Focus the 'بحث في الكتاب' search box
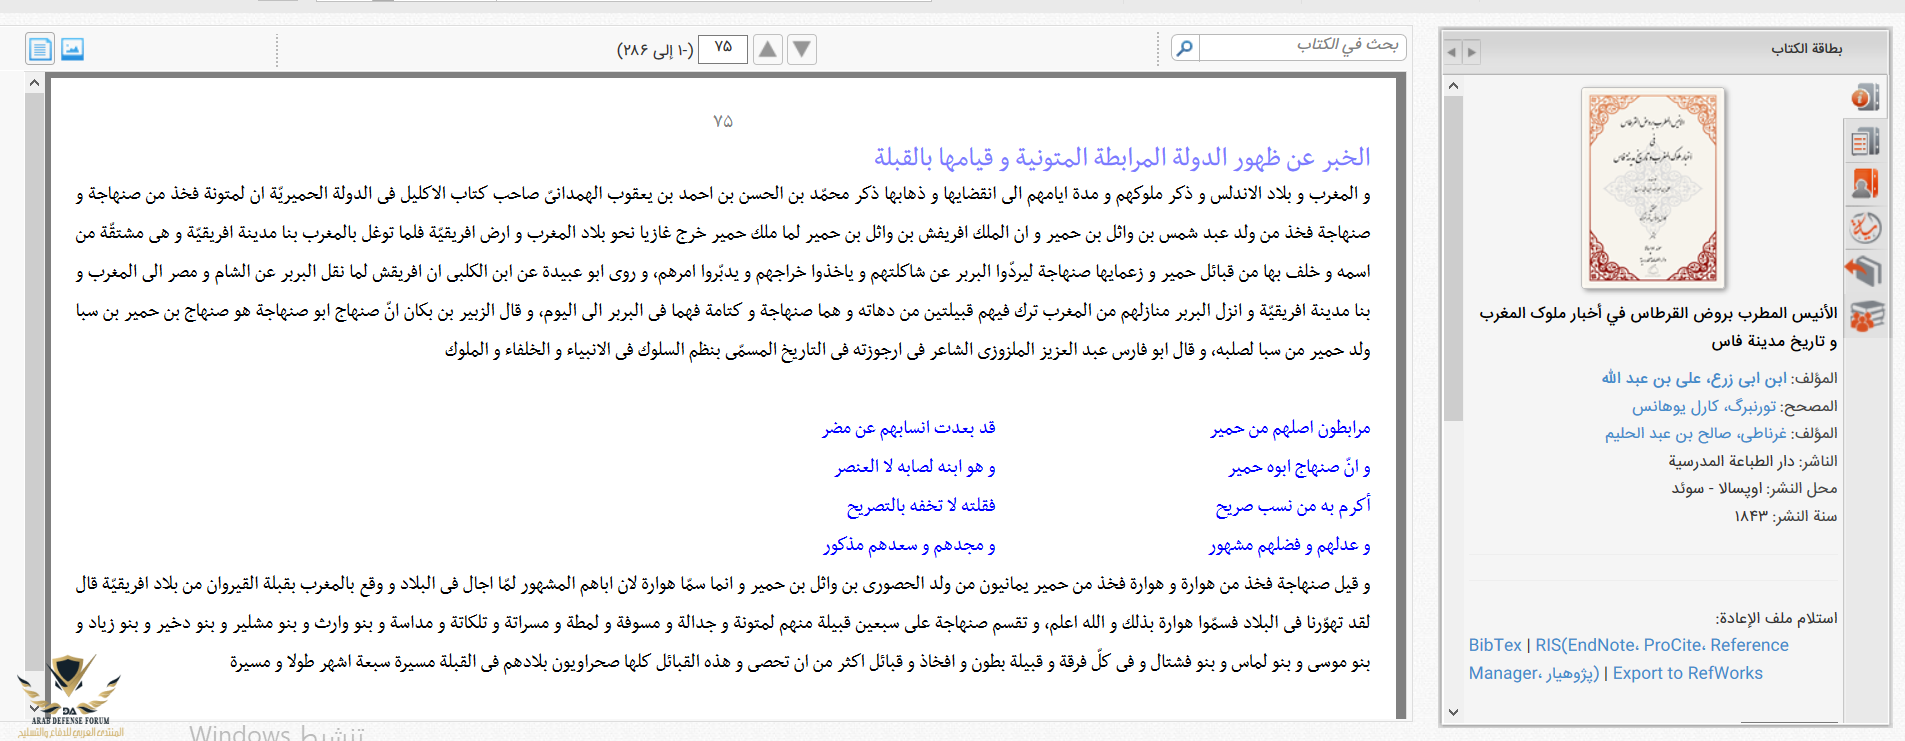1905x741 pixels. pyautogui.click(x=1301, y=46)
